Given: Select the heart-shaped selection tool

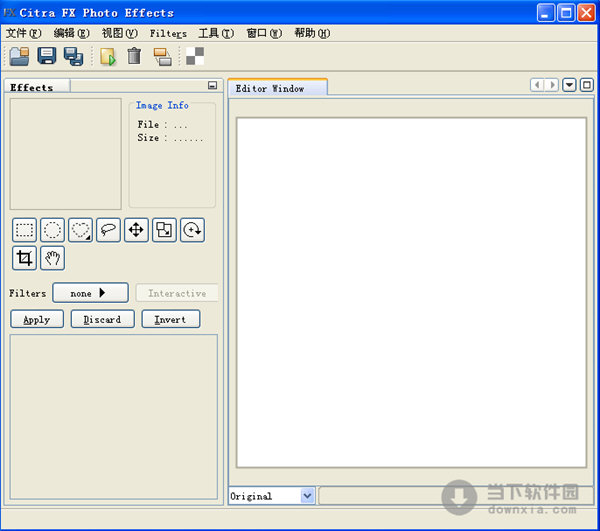Looking at the screenshot, I should click(x=80, y=230).
